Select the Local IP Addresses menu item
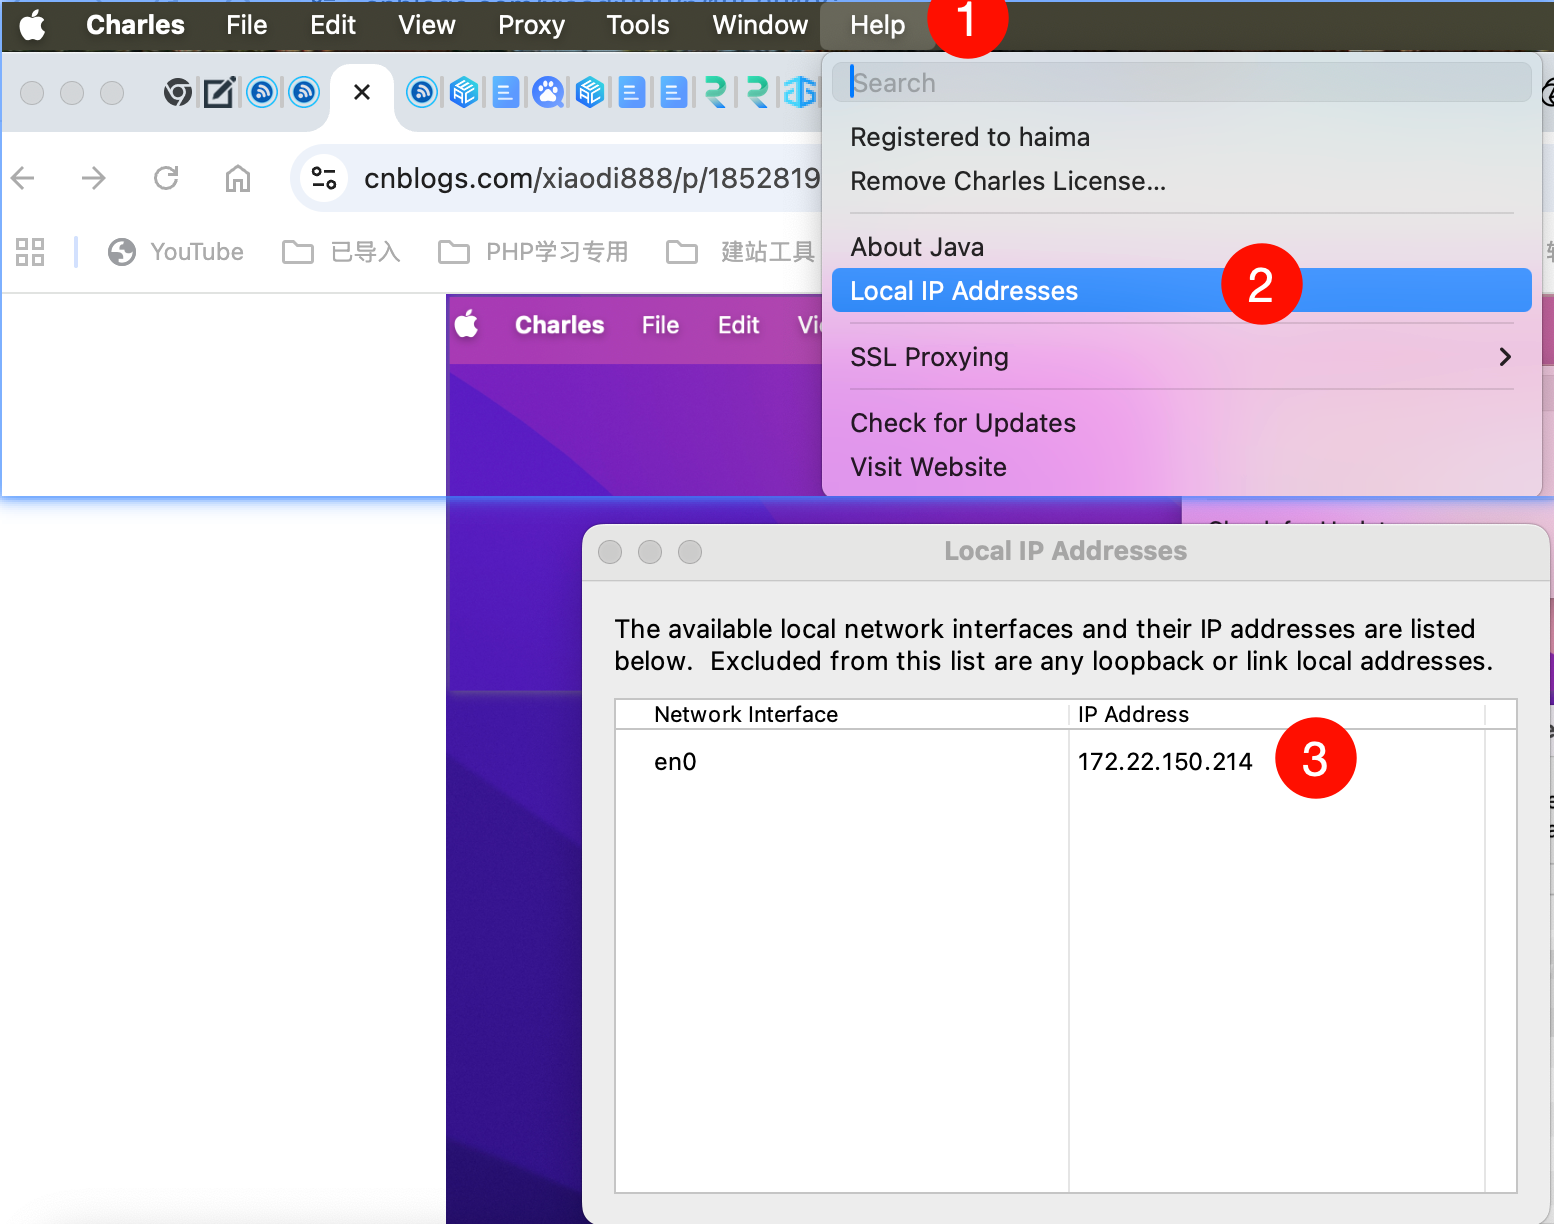This screenshot has width=1554, height=1224. coord(1181,291)
